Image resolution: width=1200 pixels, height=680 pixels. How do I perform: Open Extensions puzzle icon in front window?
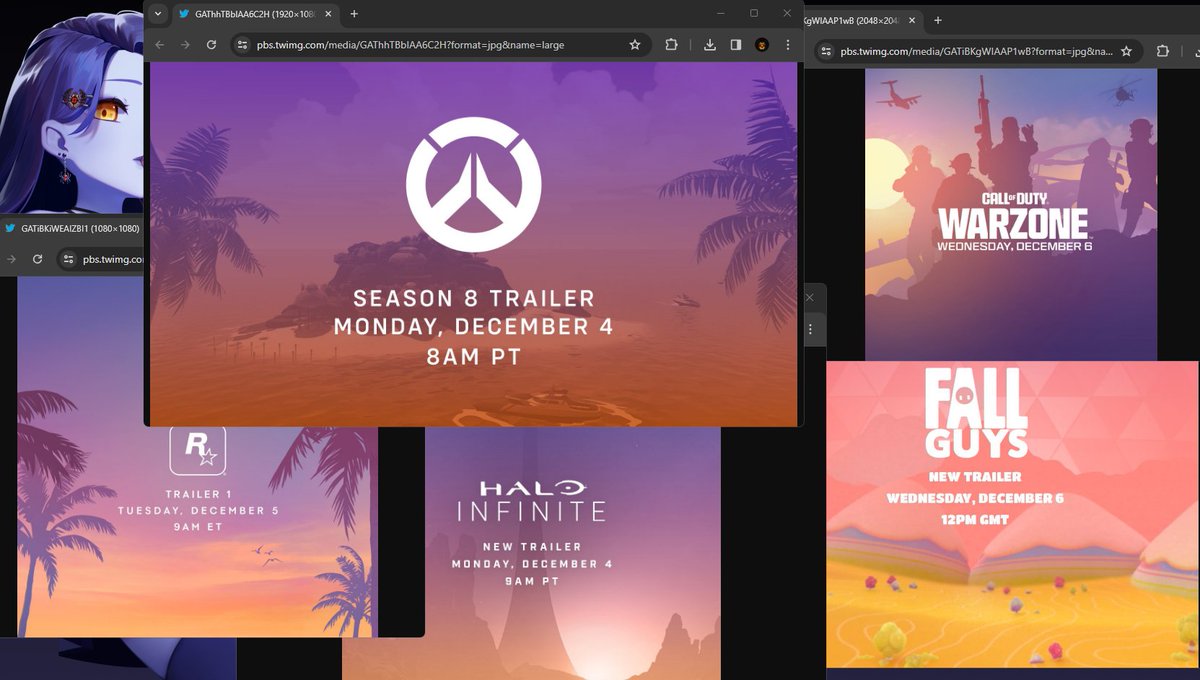click(671, 45)
